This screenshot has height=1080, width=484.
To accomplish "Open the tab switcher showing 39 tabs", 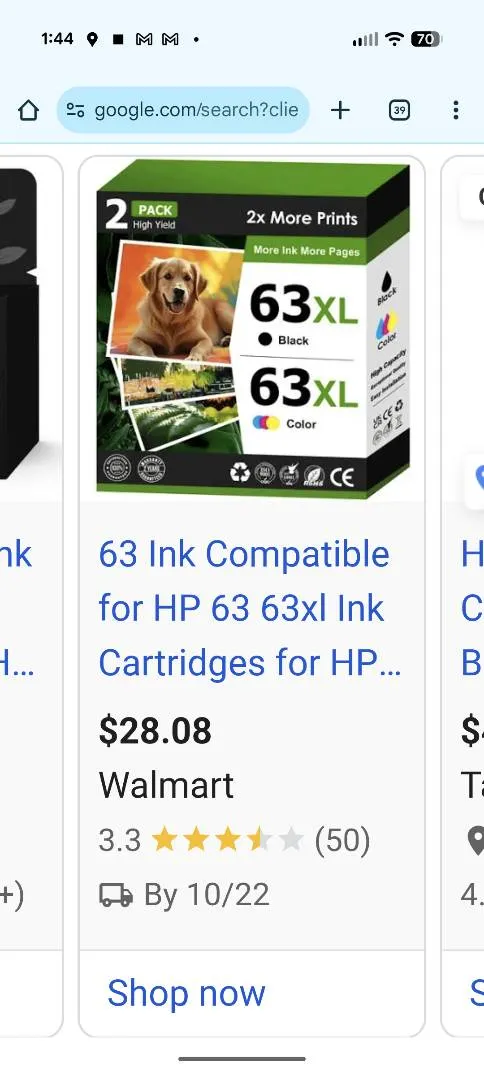I will coord(399,110).
